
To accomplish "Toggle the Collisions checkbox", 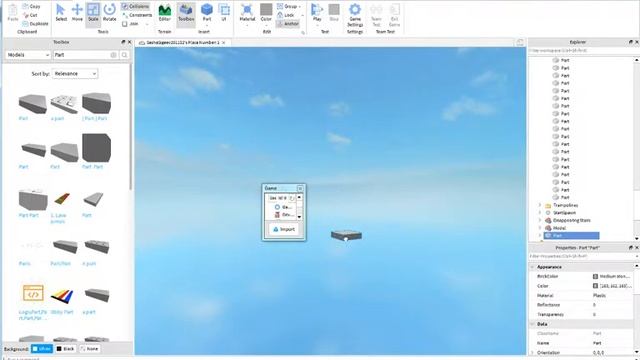I will click(x=136, y=6).
